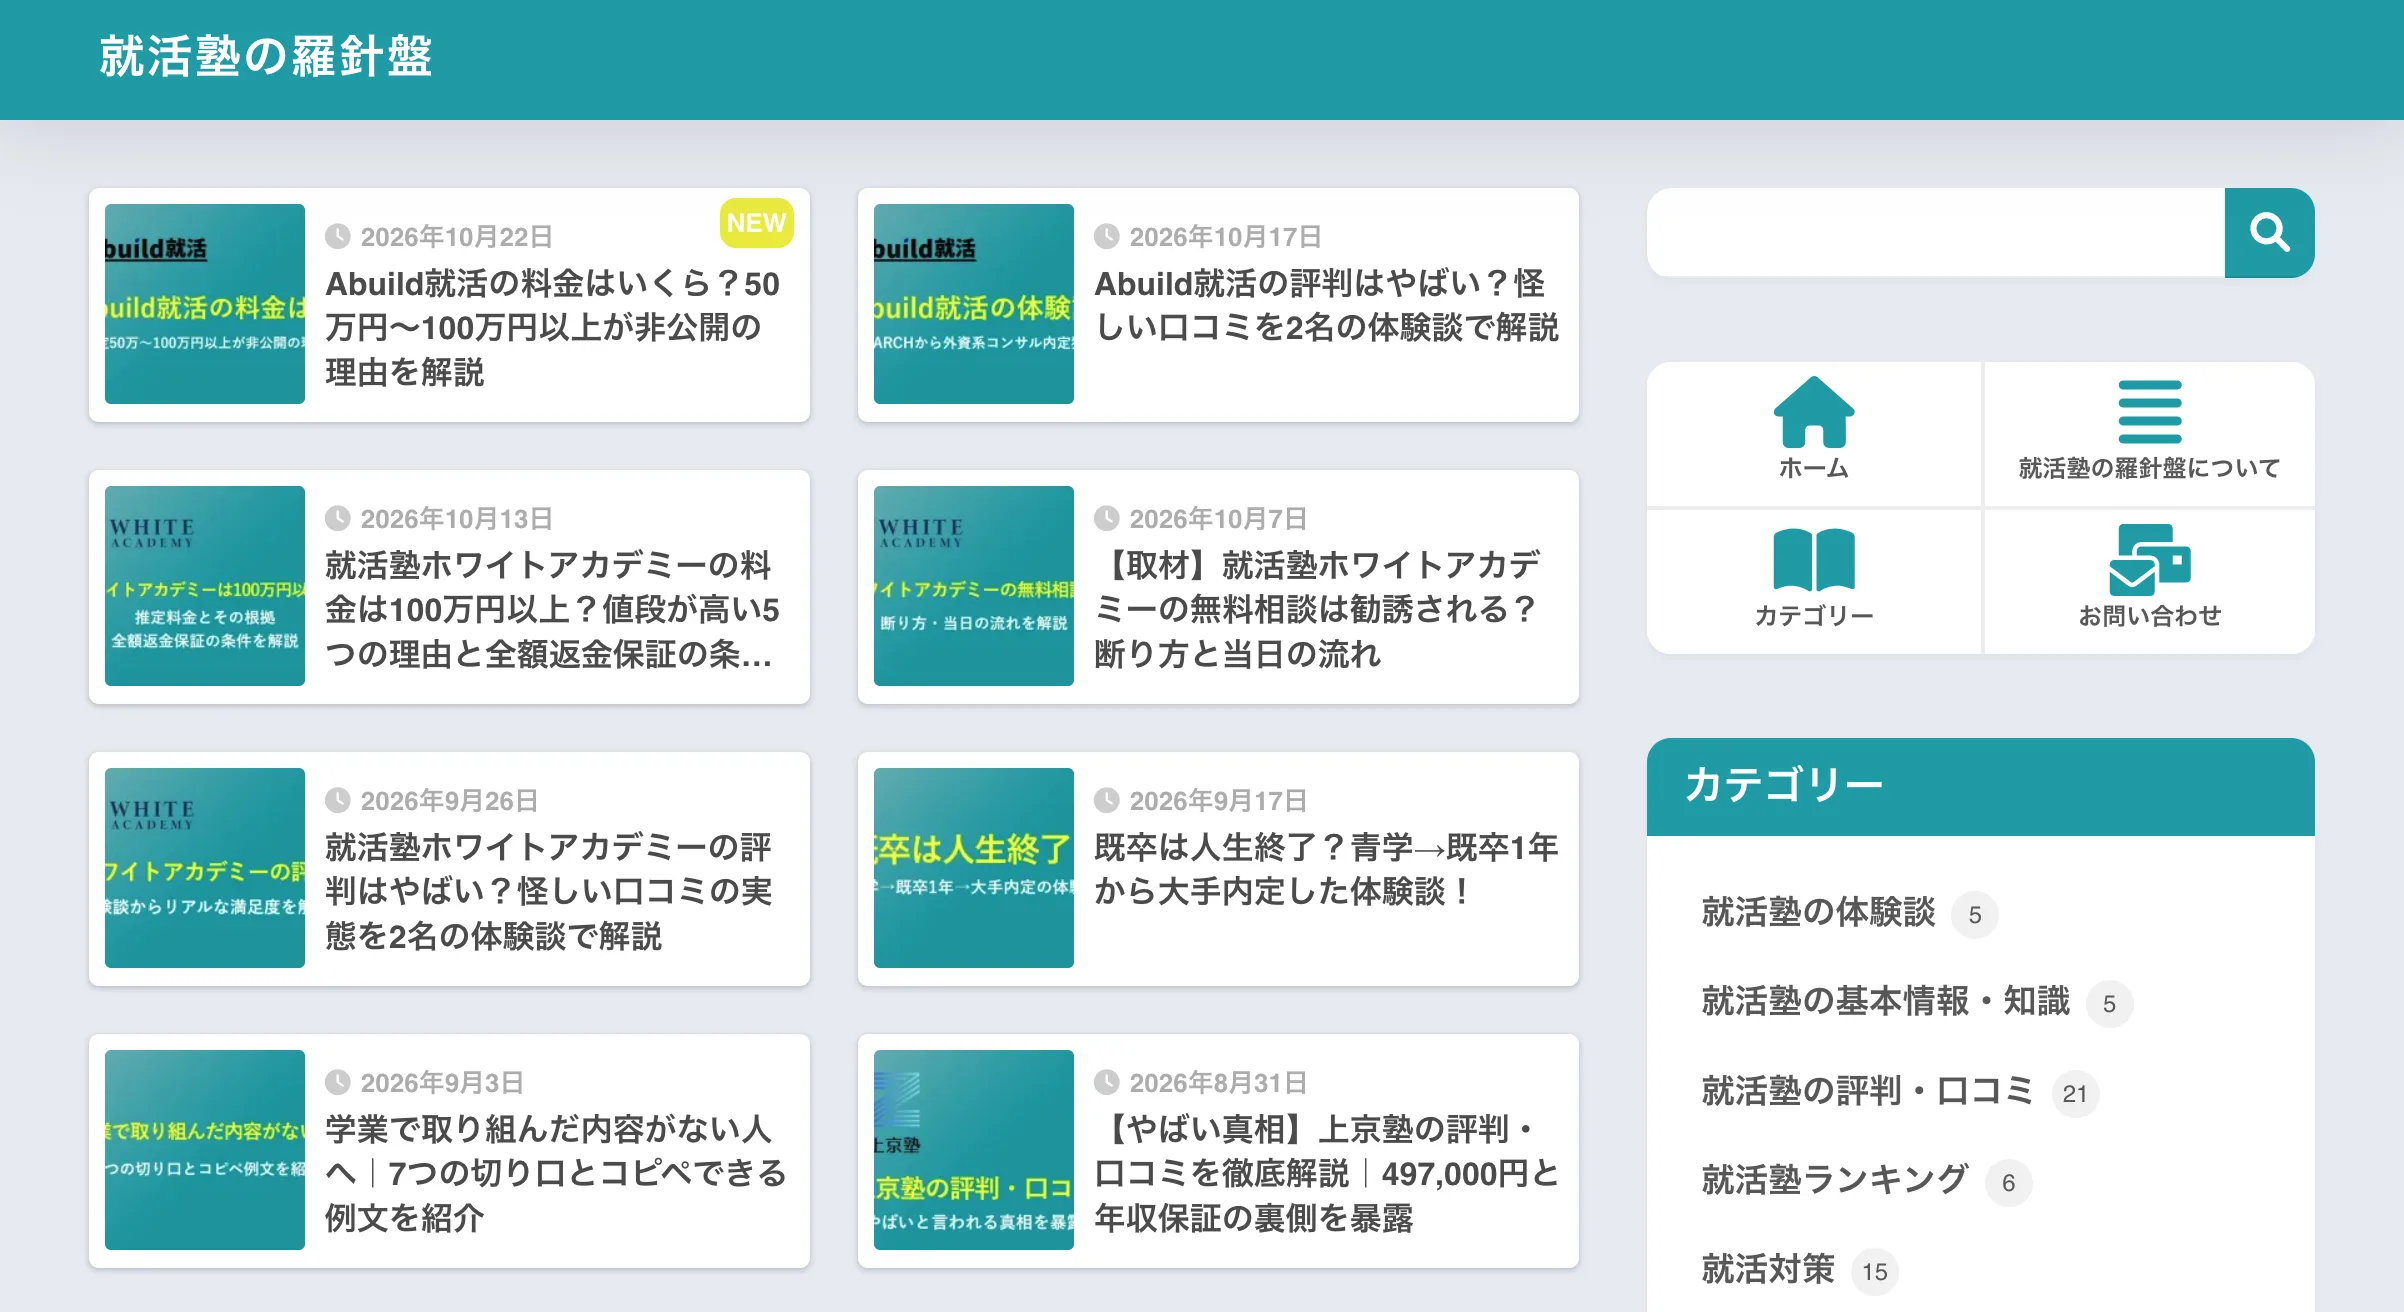Open thumbnail of 既卒は人生終了 article
The height and width of the screenshot is (1312, 2404).
click(974, 868)
